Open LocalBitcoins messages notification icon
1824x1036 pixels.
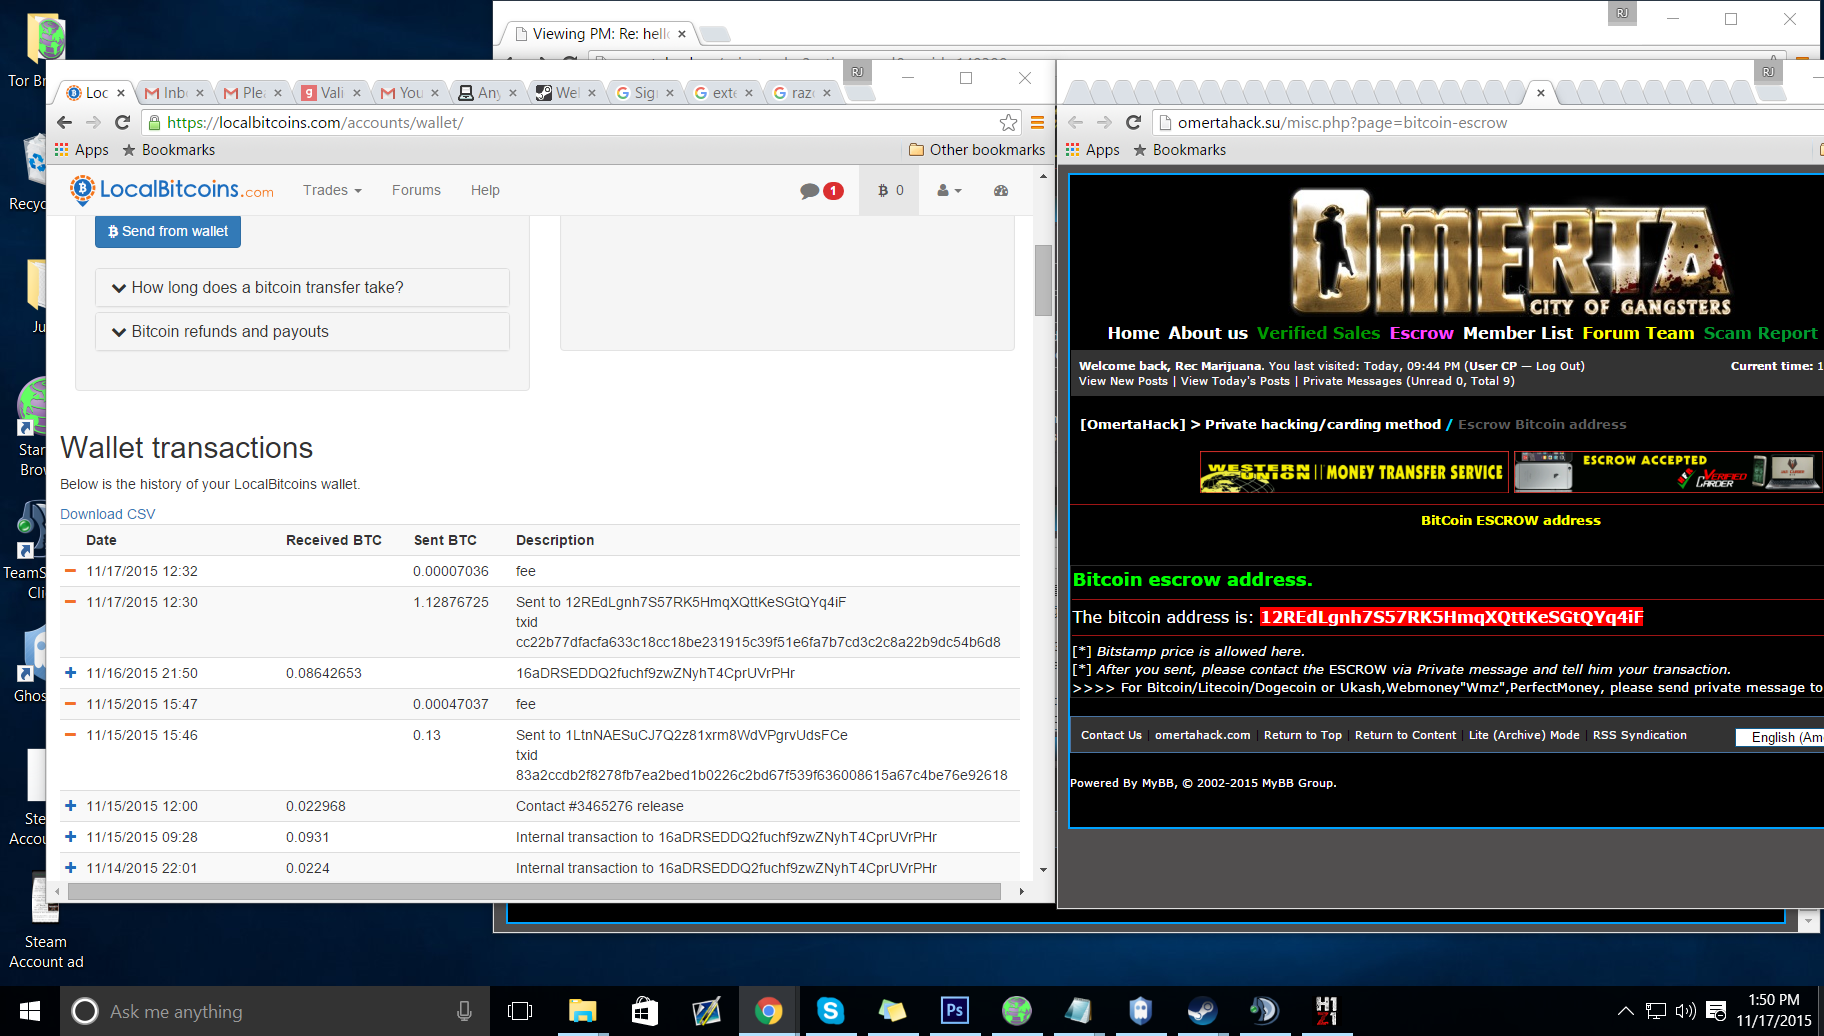(821, 190)
